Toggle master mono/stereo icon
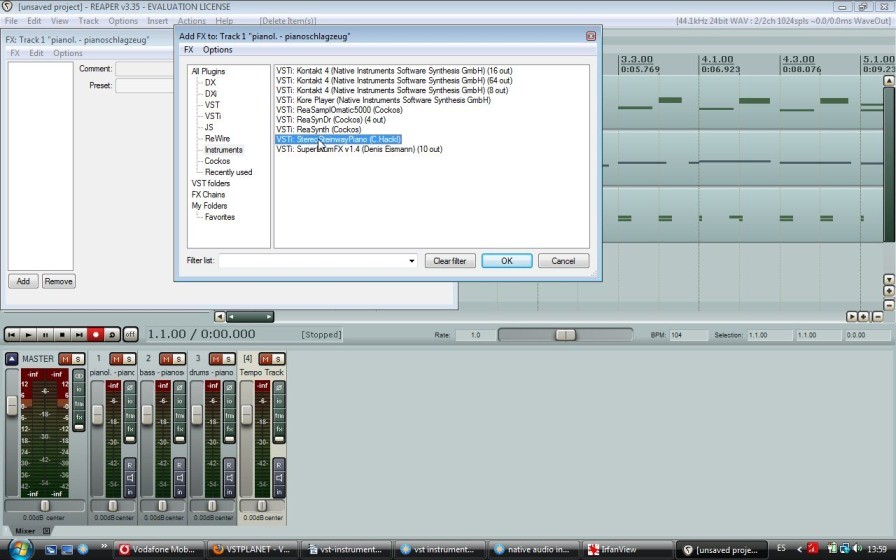 click(79, 376)
